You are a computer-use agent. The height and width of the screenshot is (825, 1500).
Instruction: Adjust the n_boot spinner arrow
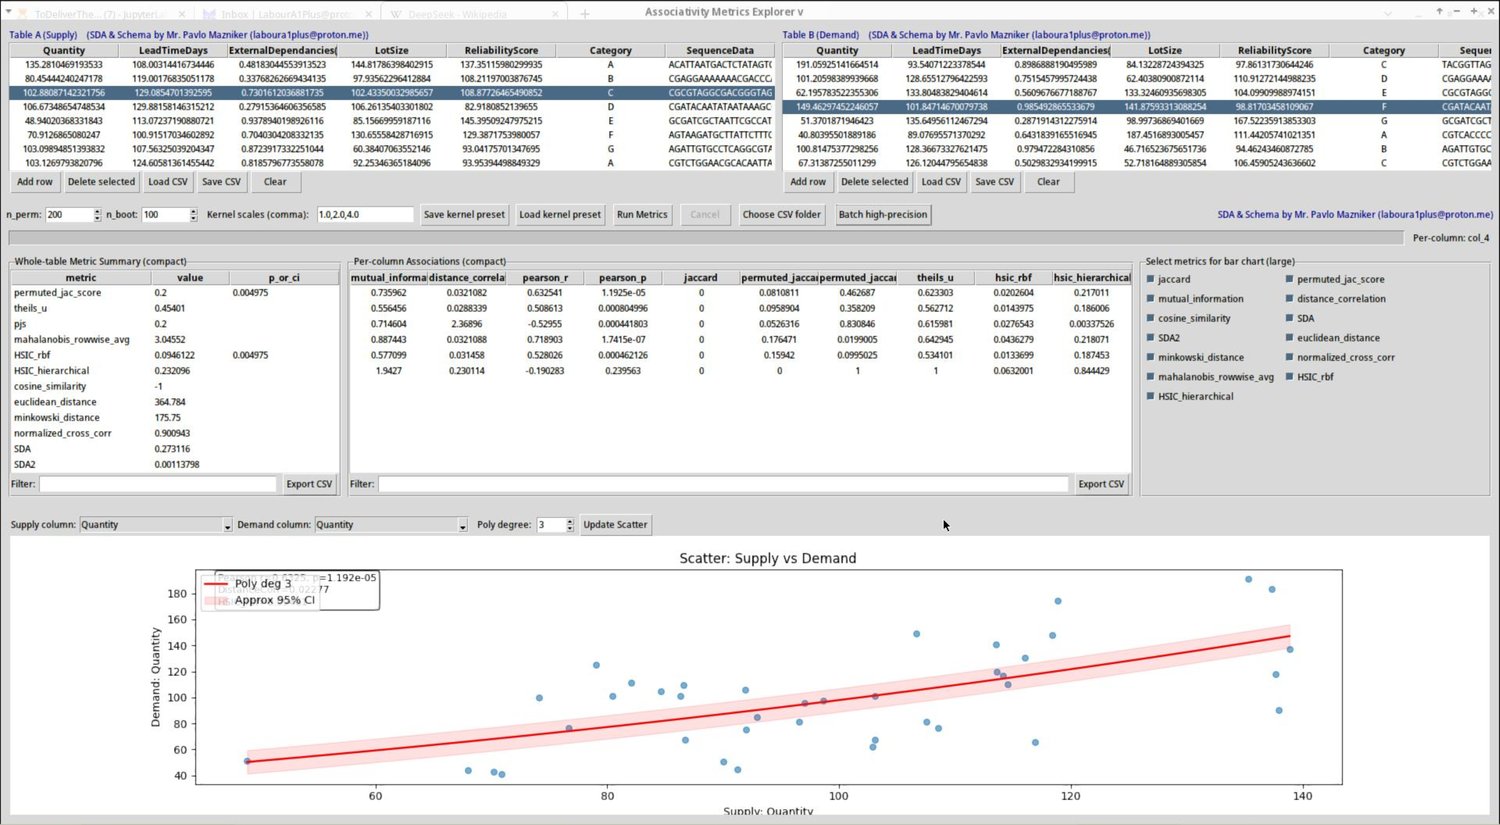(x=193, y=215)
